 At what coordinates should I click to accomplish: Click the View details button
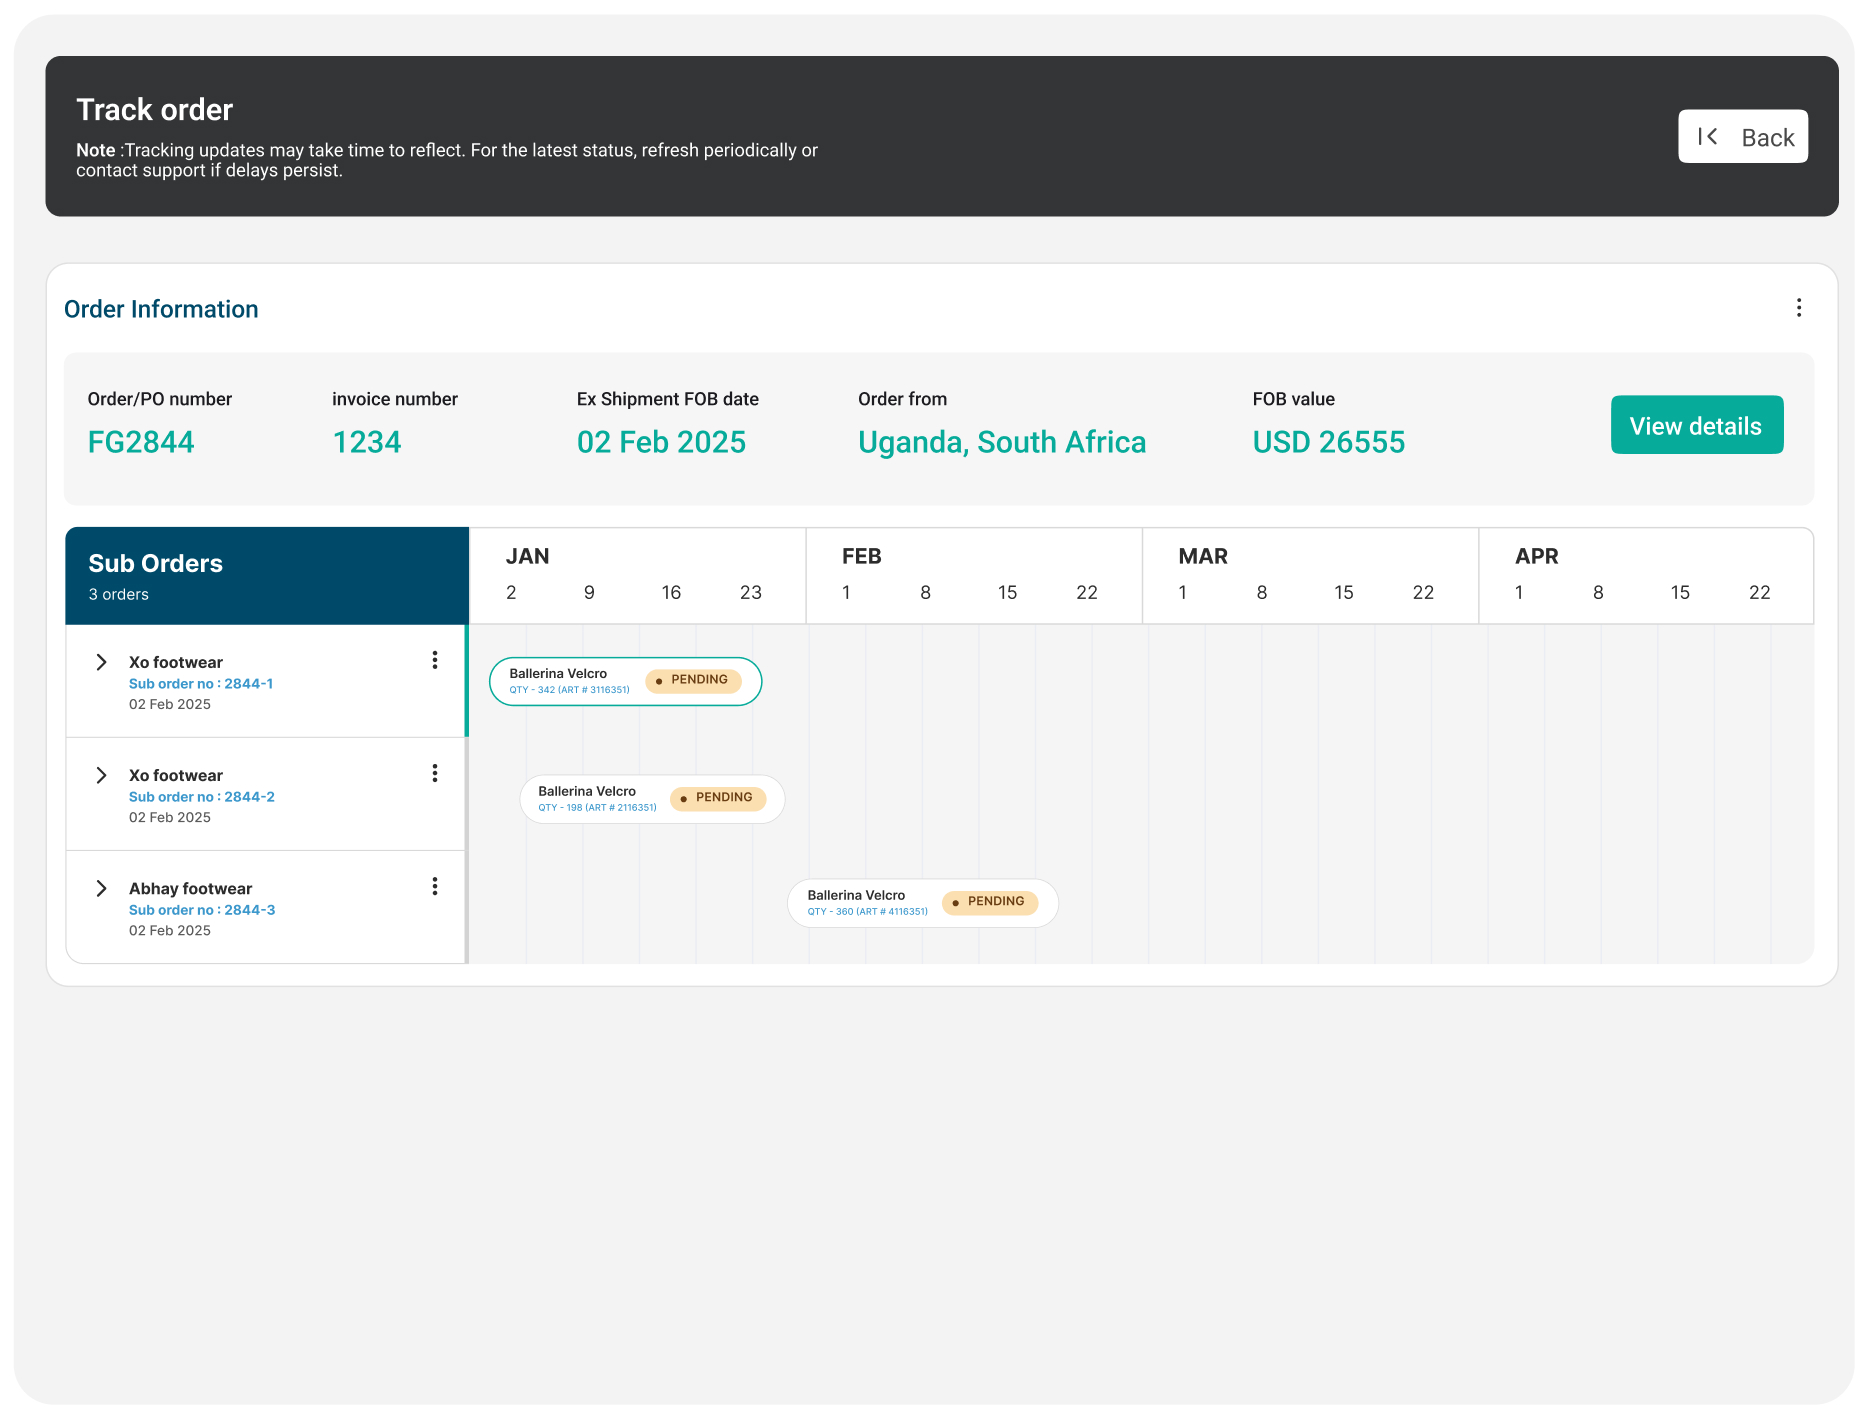(x=1696, y=425)
